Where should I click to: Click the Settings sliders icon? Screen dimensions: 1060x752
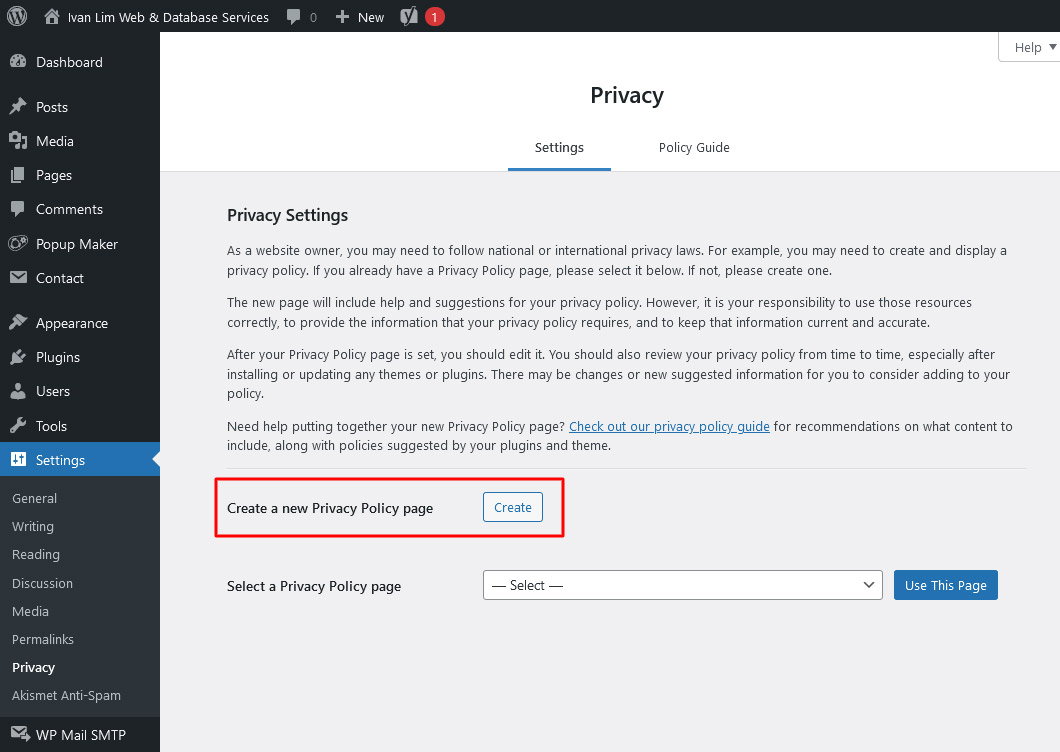(18, 459)
